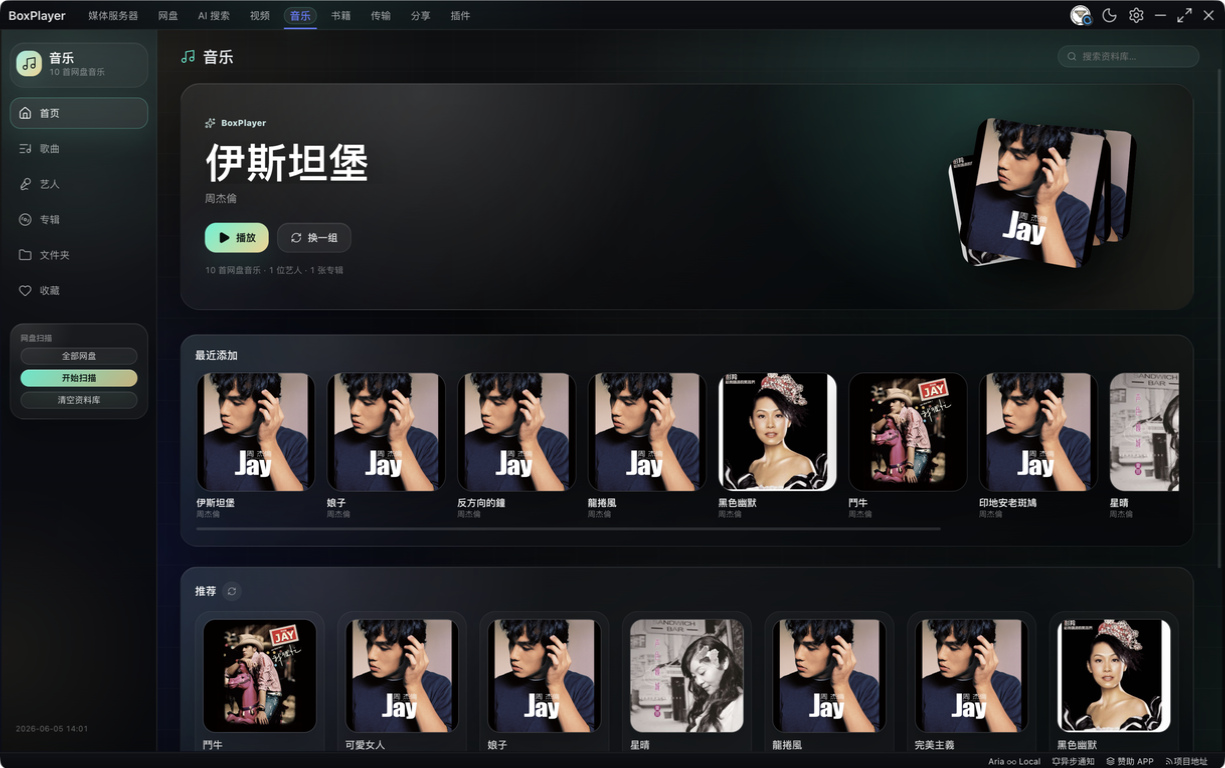Click the 音乐 library card at sidebar top
1225x768 pixels.
click(x=79, y=65)
